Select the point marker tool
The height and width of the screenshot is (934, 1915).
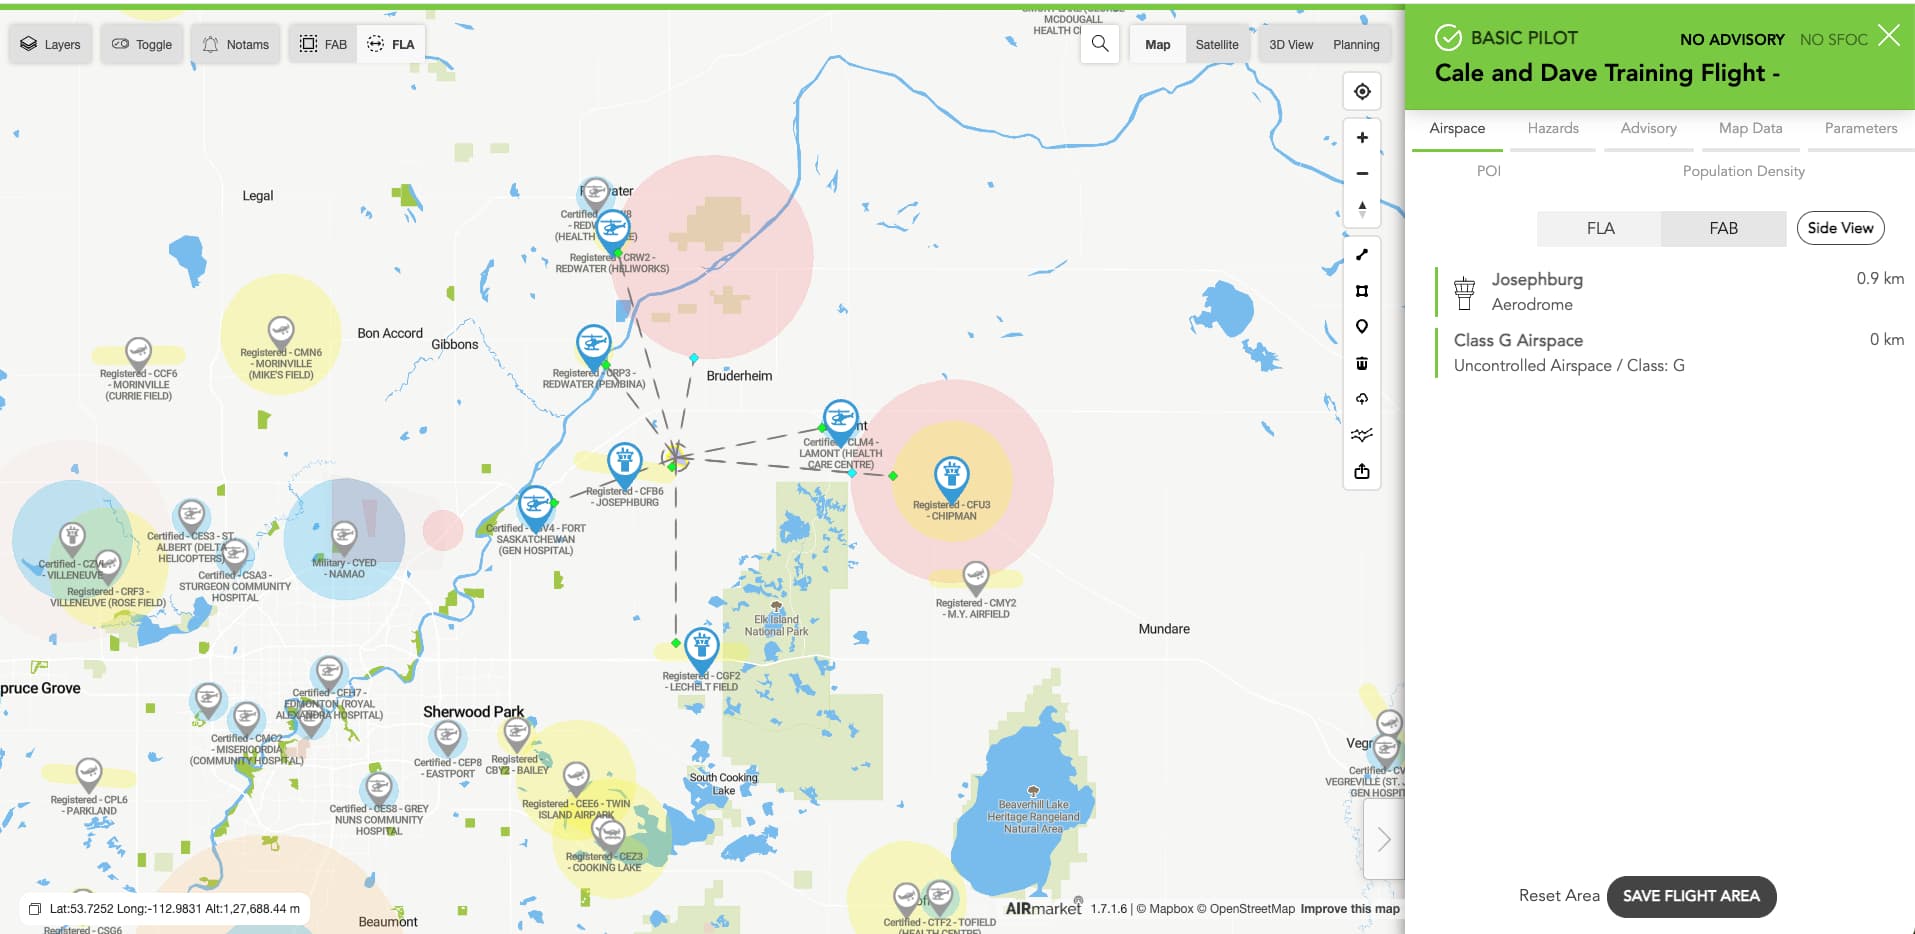point(1361,327)
